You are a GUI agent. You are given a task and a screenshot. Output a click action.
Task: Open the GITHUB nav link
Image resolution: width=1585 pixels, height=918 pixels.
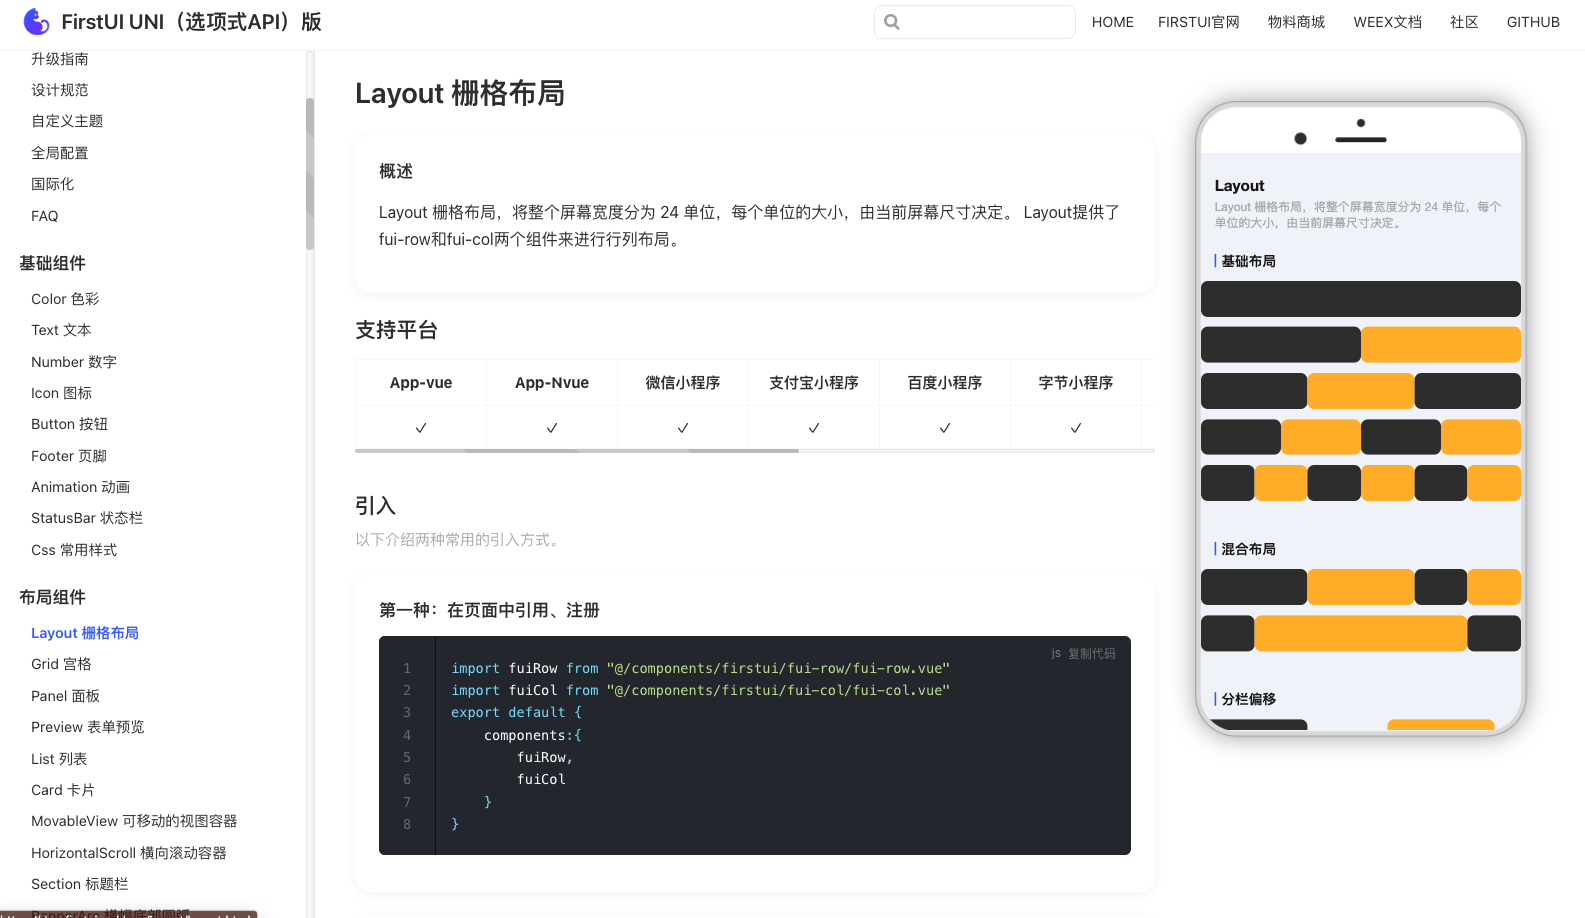1533,22
